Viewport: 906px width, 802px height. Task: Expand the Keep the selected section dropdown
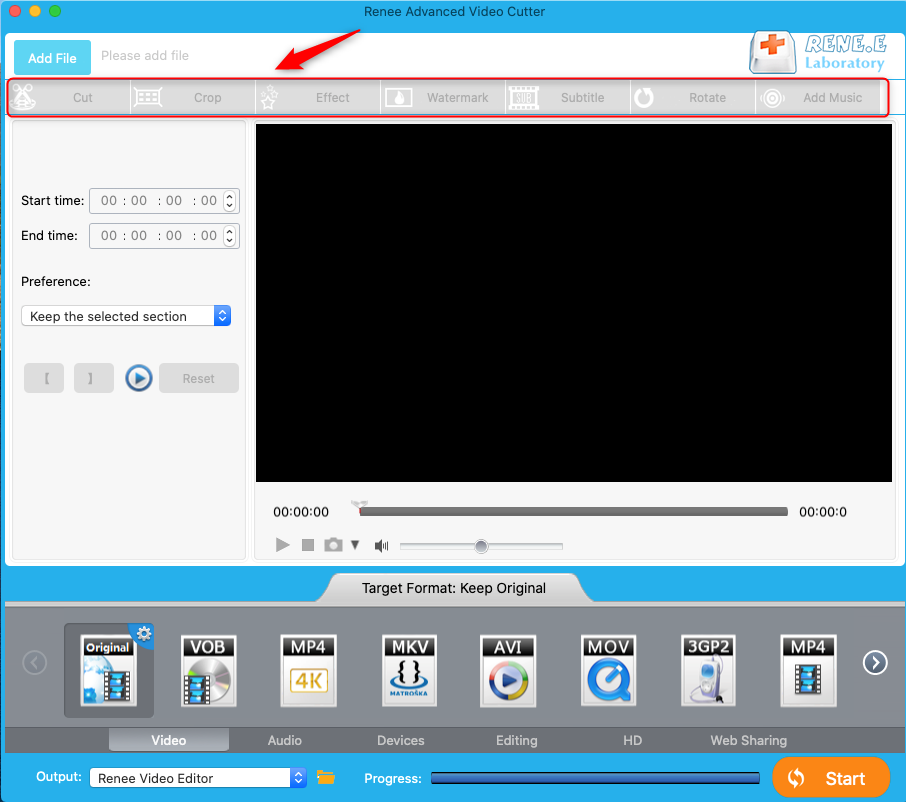click(x=222, y=316)
